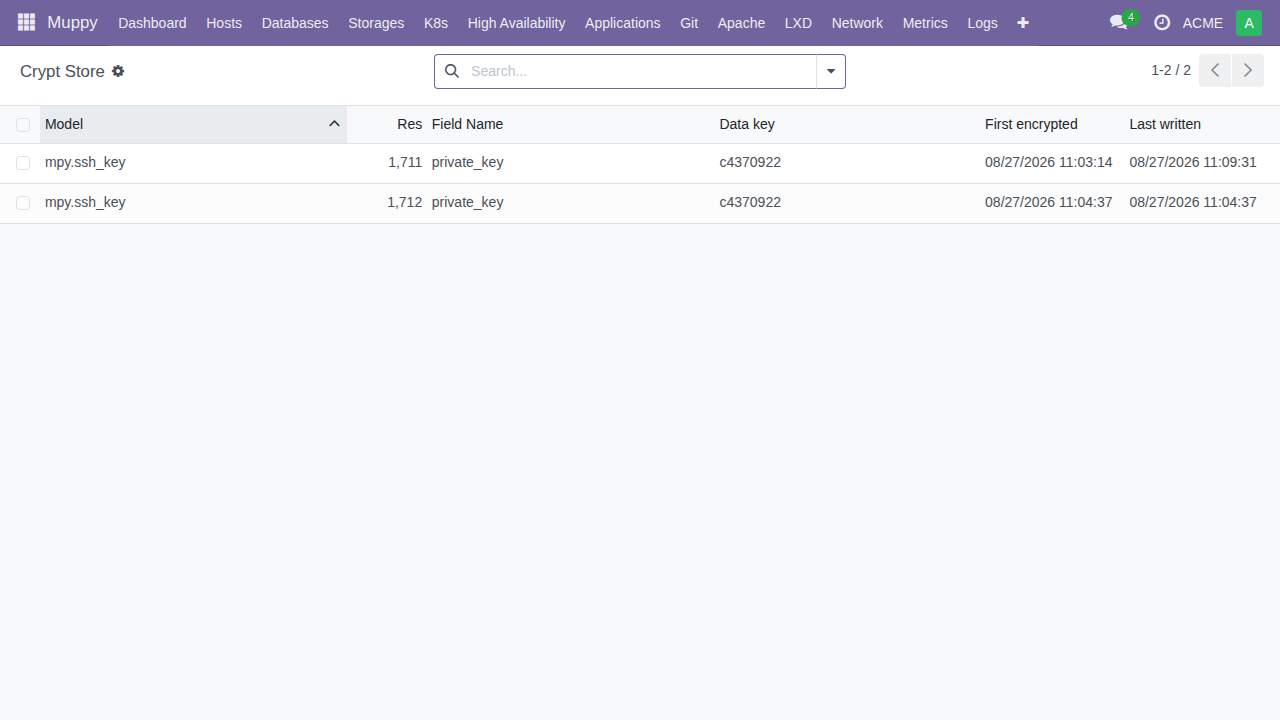
Task: Open the Hosts menu
Action: (x=224, y=22)
